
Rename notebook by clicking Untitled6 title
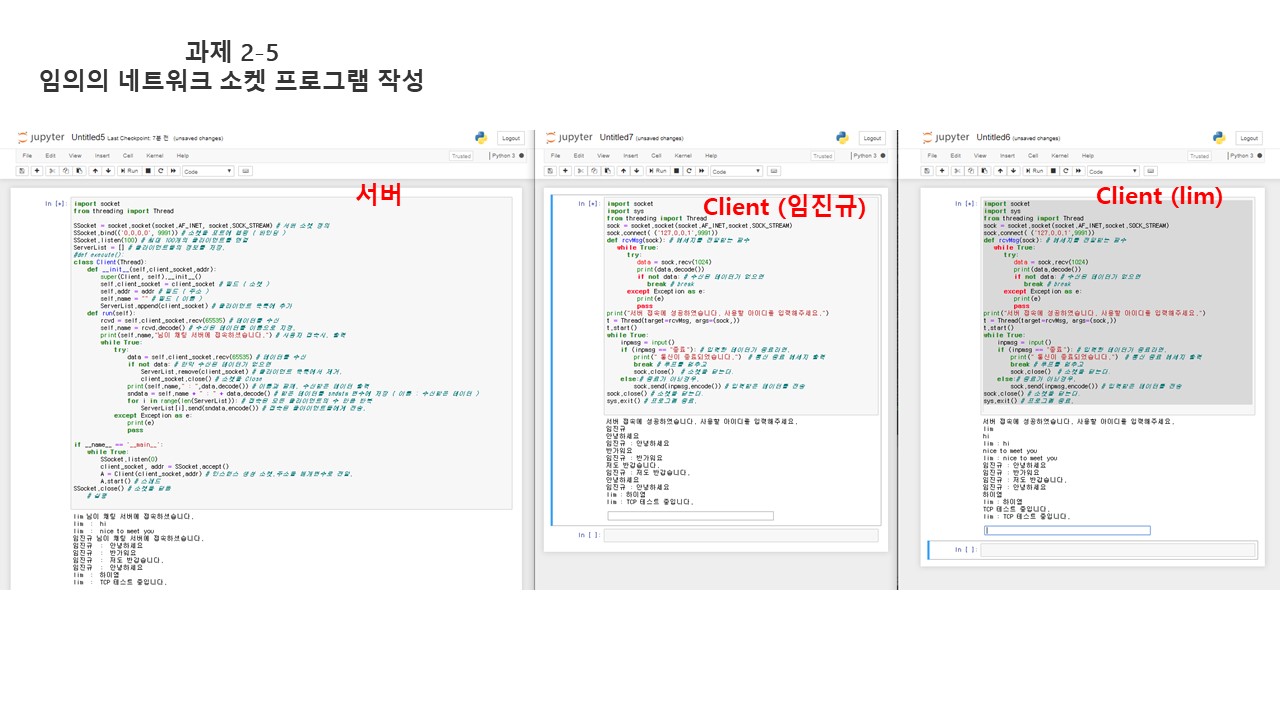point(993,138)
